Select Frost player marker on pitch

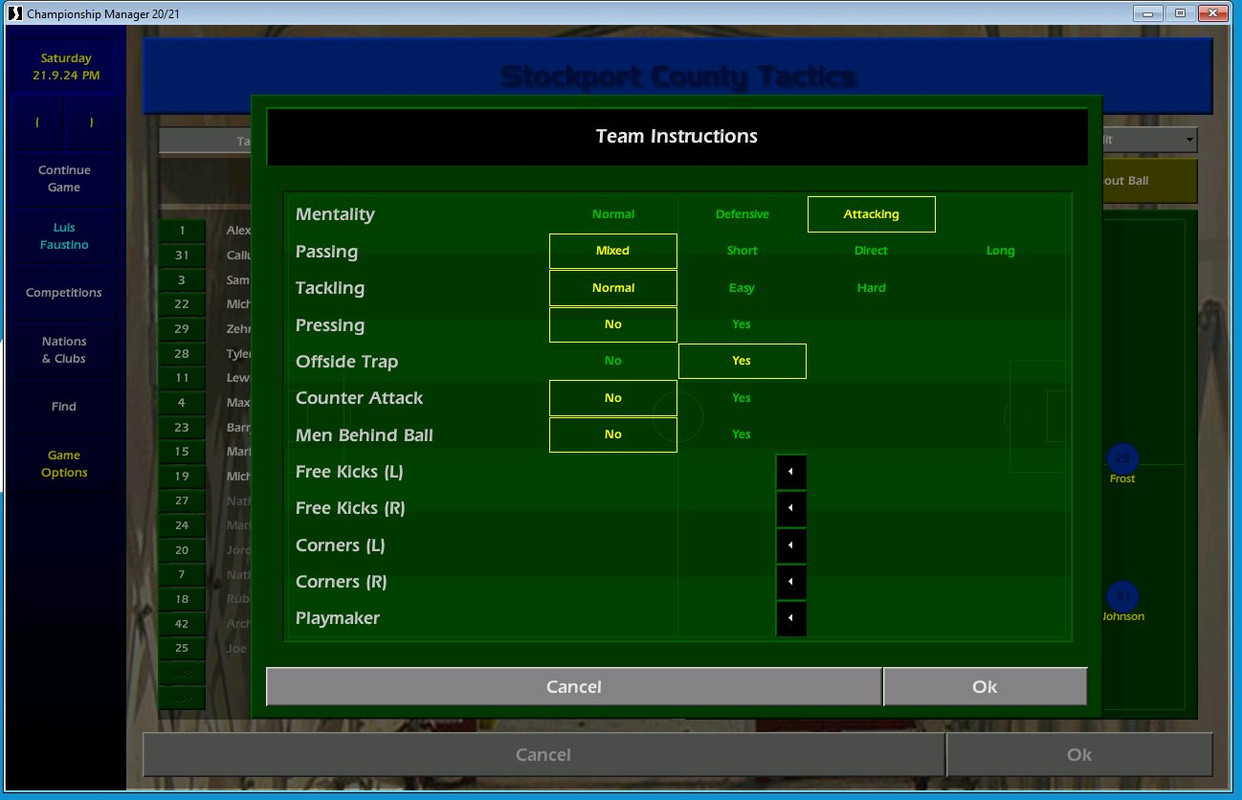tap(1122, 459)
